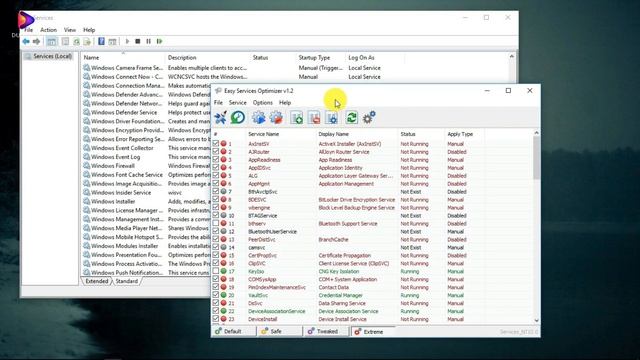This screenshot has height=360, width=640.
Task: Select the Default optimization mode
Action: 233,331
